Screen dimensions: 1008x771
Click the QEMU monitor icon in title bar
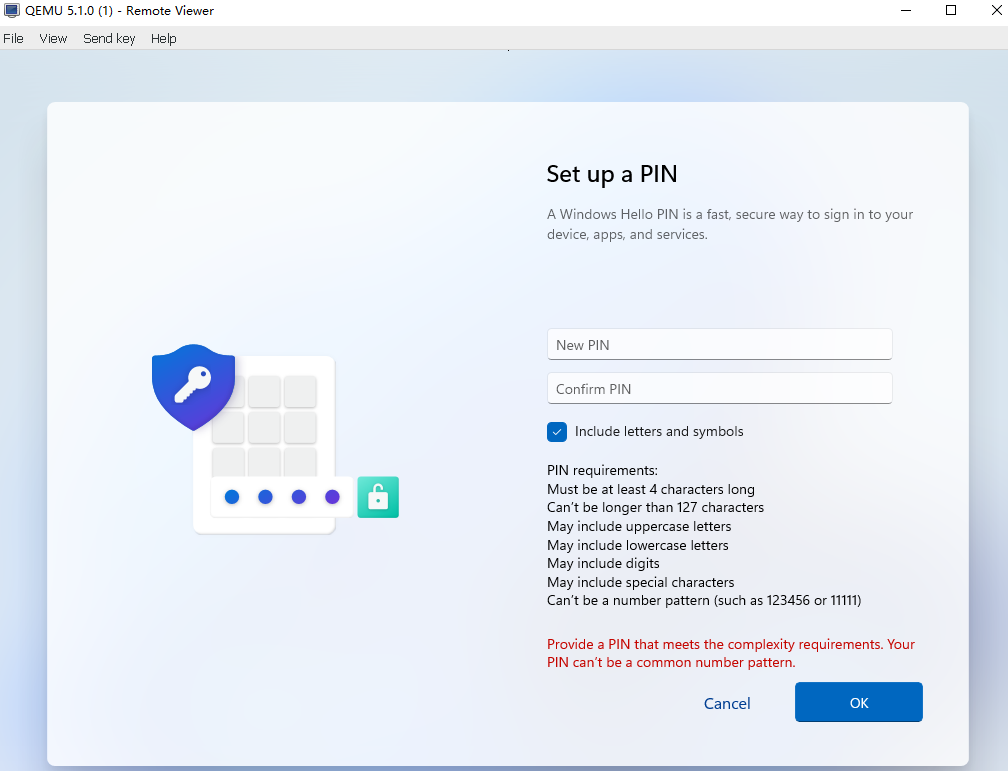[12, 11]
